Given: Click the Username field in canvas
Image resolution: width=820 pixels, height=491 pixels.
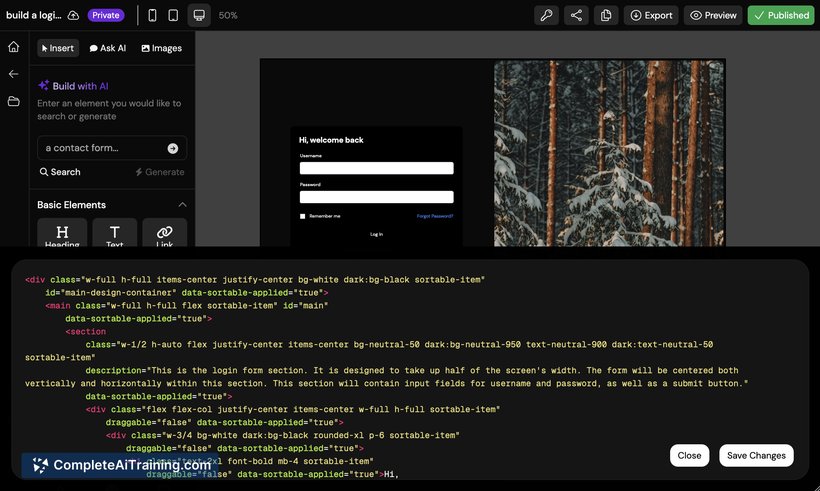Looking at the screenshot, I should click(x=377, y=168).
